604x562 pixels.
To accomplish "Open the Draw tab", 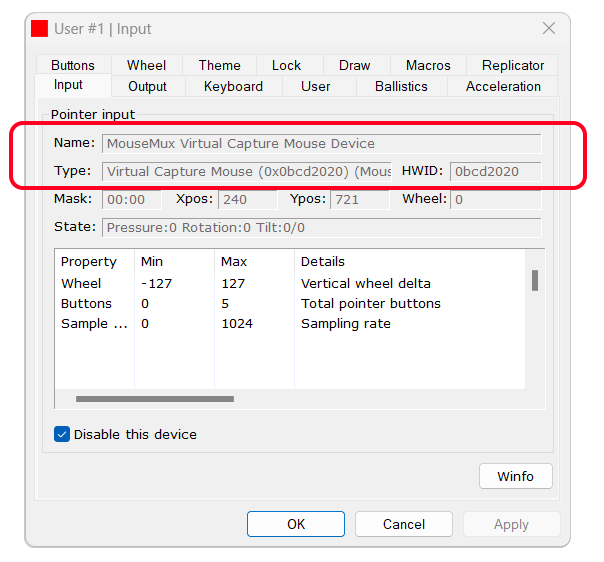I will coord(354,65).
